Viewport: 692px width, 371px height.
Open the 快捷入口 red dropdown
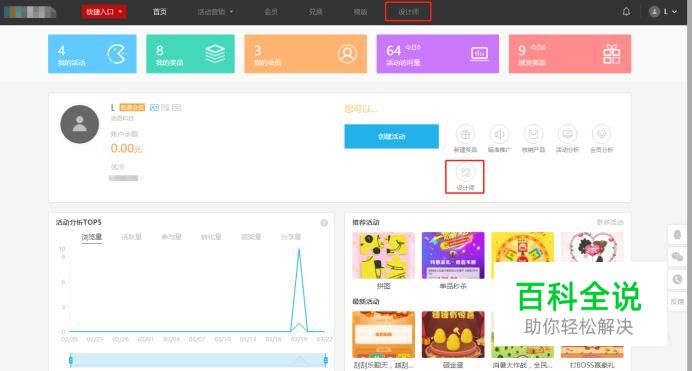(104, 12)
